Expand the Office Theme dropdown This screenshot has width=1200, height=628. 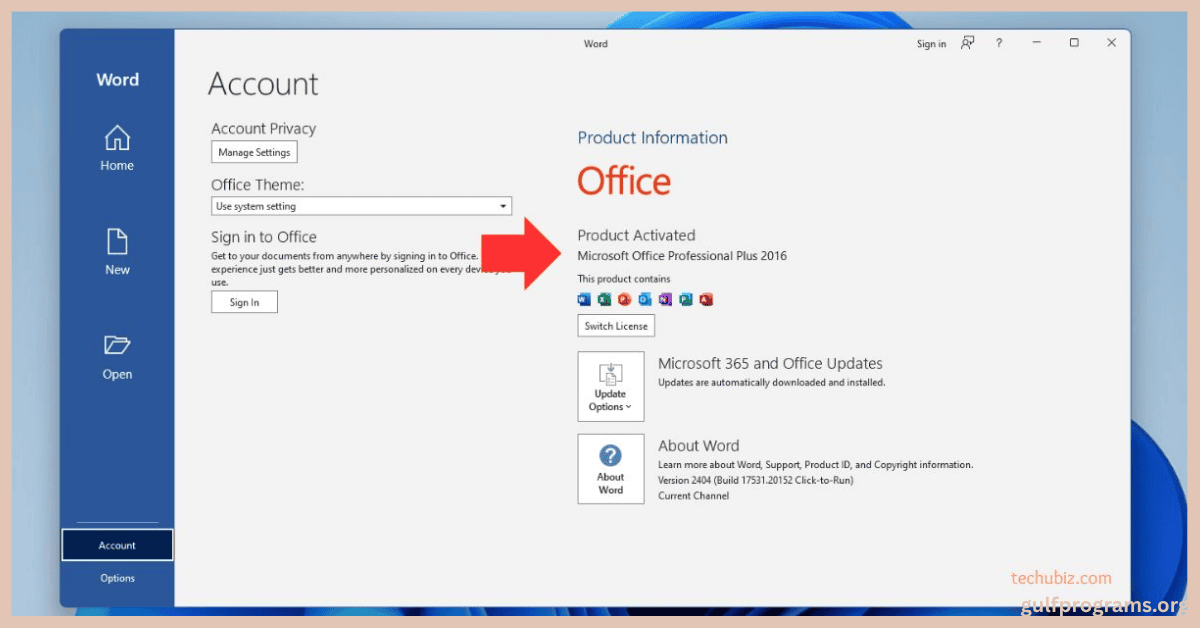coord(361,206)
